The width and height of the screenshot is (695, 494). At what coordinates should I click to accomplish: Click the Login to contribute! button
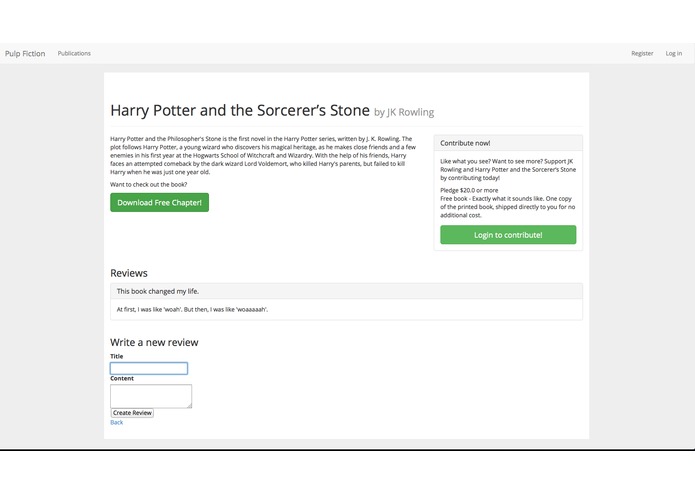click(x=508, y=235)
